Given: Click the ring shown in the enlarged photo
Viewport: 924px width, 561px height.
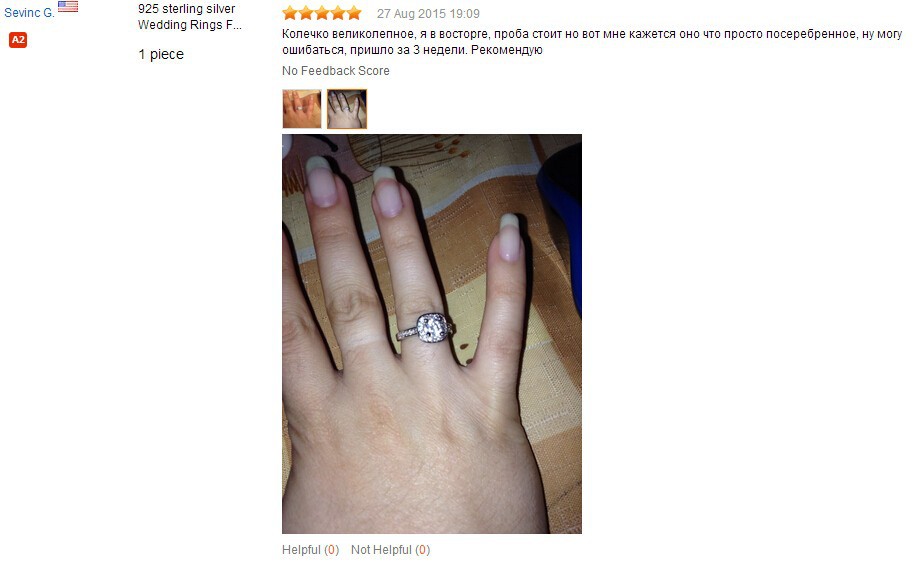Looking at the screenshot, I should (x=427, y=329).
